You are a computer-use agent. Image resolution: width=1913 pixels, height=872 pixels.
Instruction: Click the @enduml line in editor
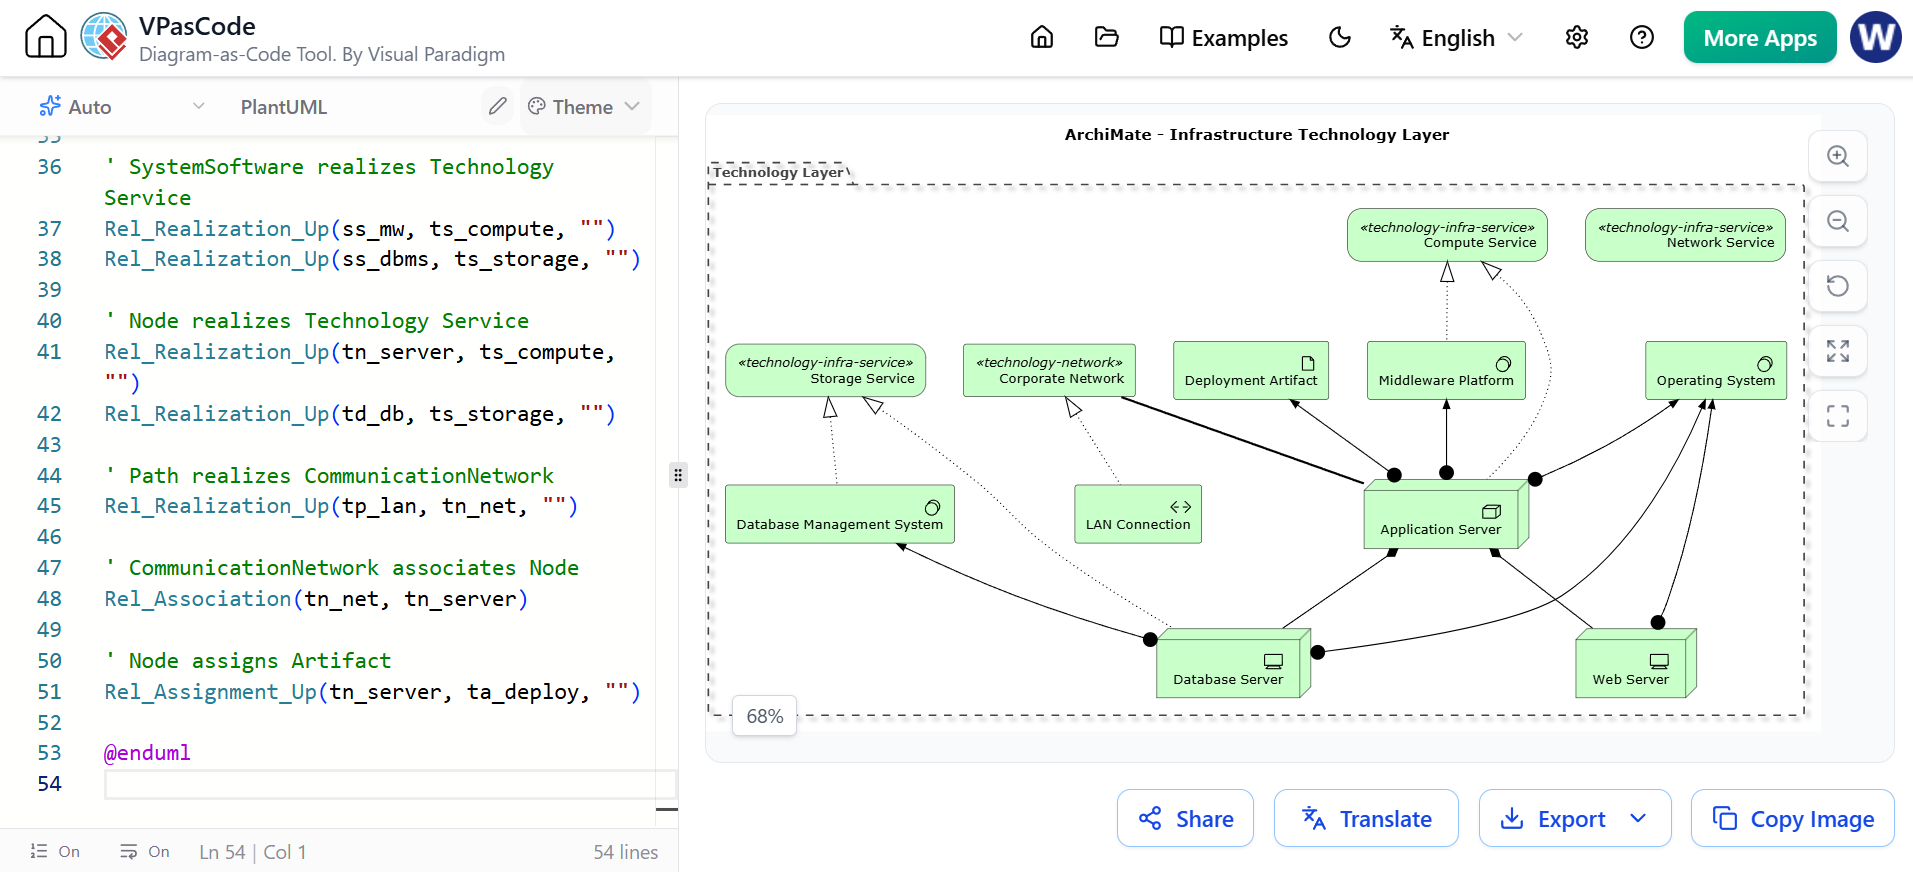point(147,753)
